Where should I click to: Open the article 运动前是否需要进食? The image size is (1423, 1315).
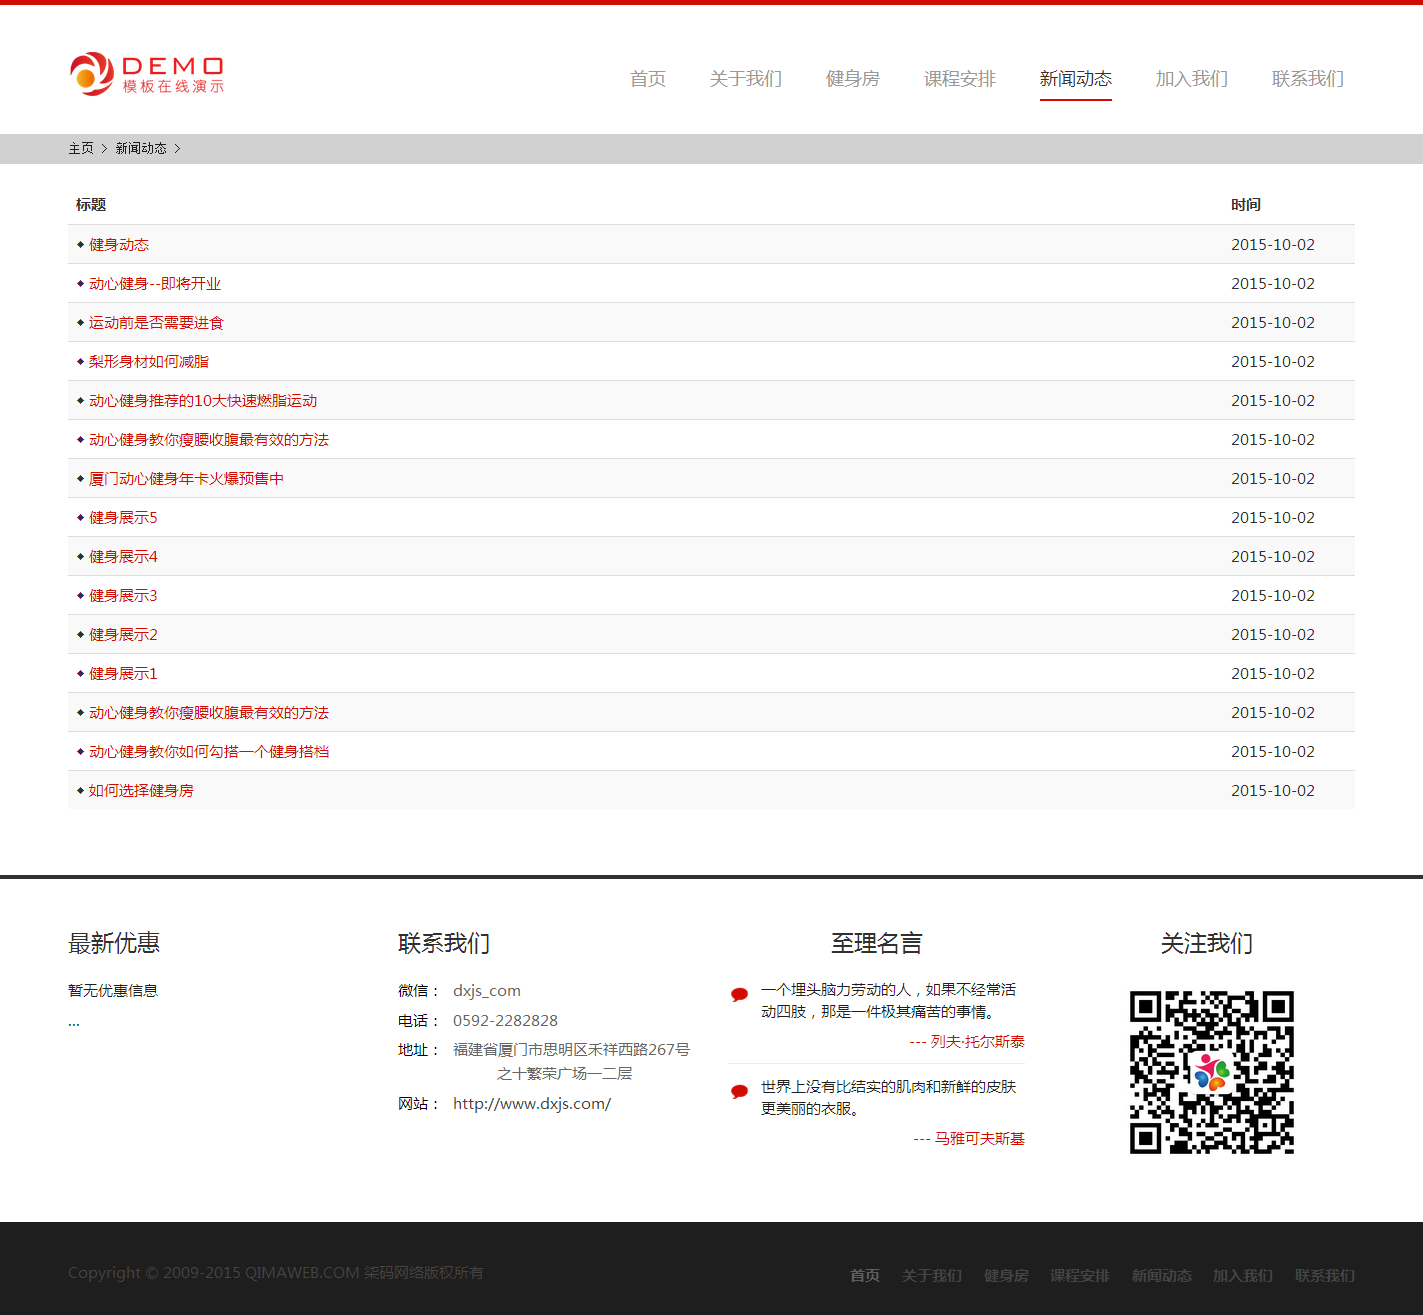[x=156, y=323]
